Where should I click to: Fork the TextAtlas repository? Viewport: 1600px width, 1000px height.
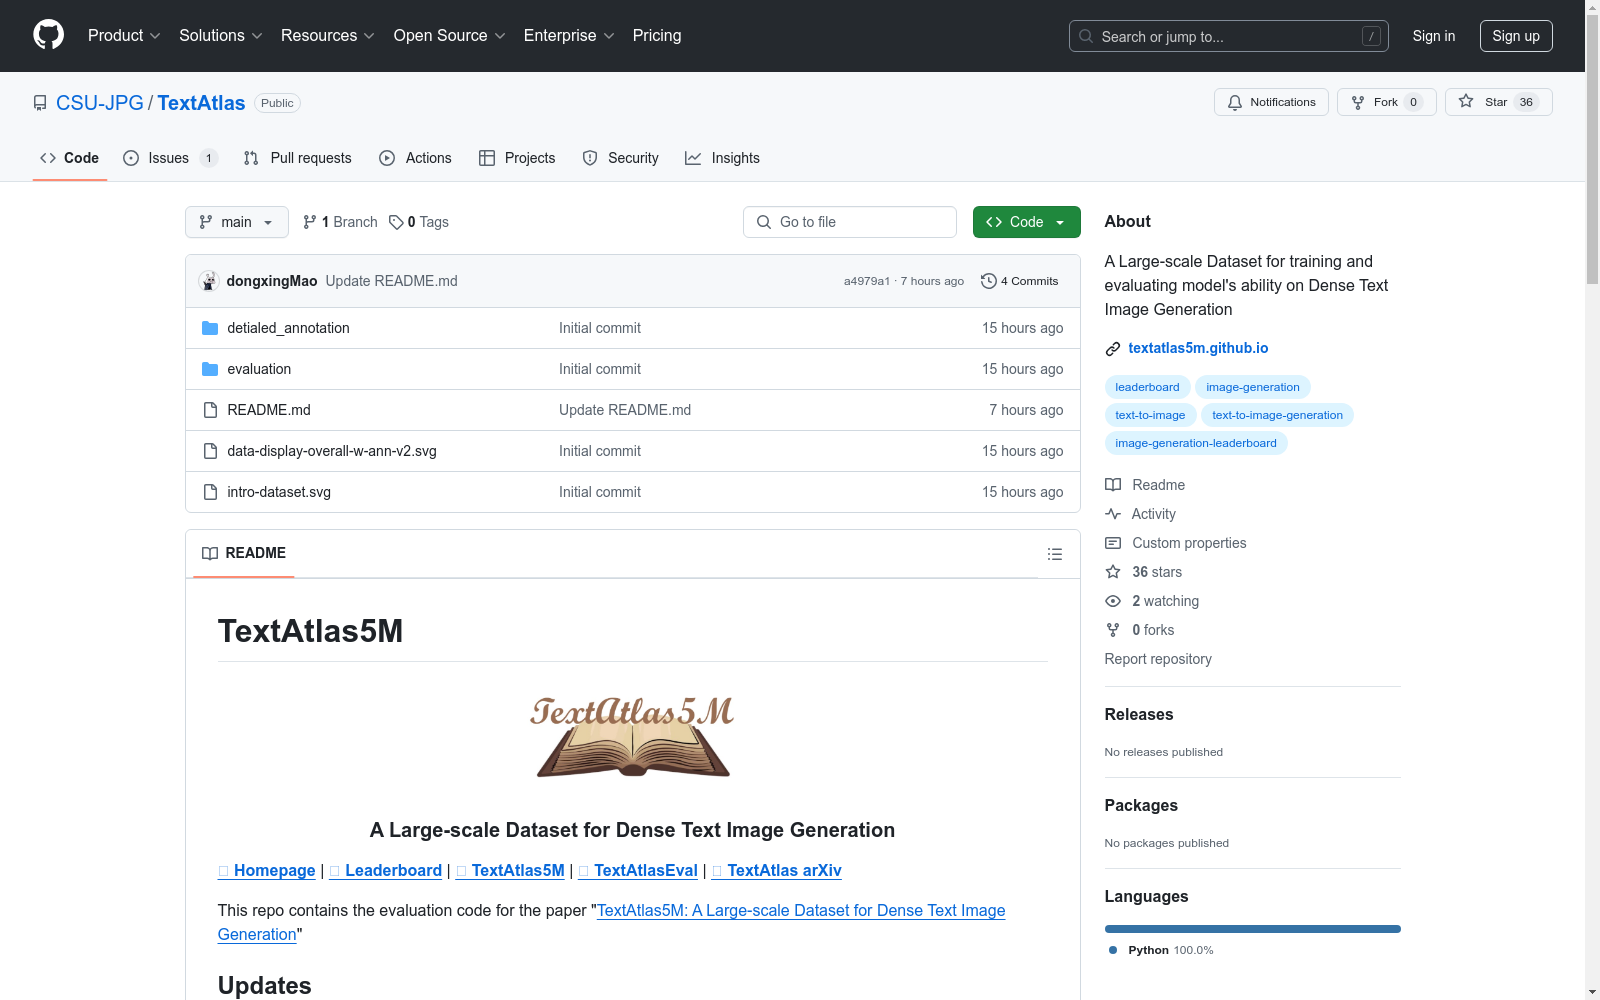coord(1386,102)
